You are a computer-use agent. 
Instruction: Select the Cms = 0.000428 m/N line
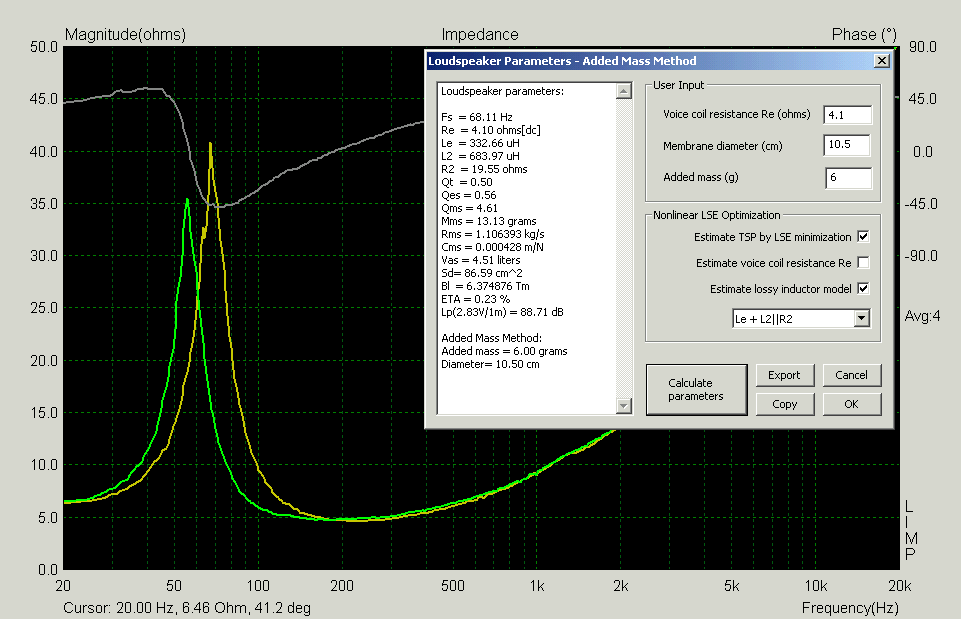(493, 247)
